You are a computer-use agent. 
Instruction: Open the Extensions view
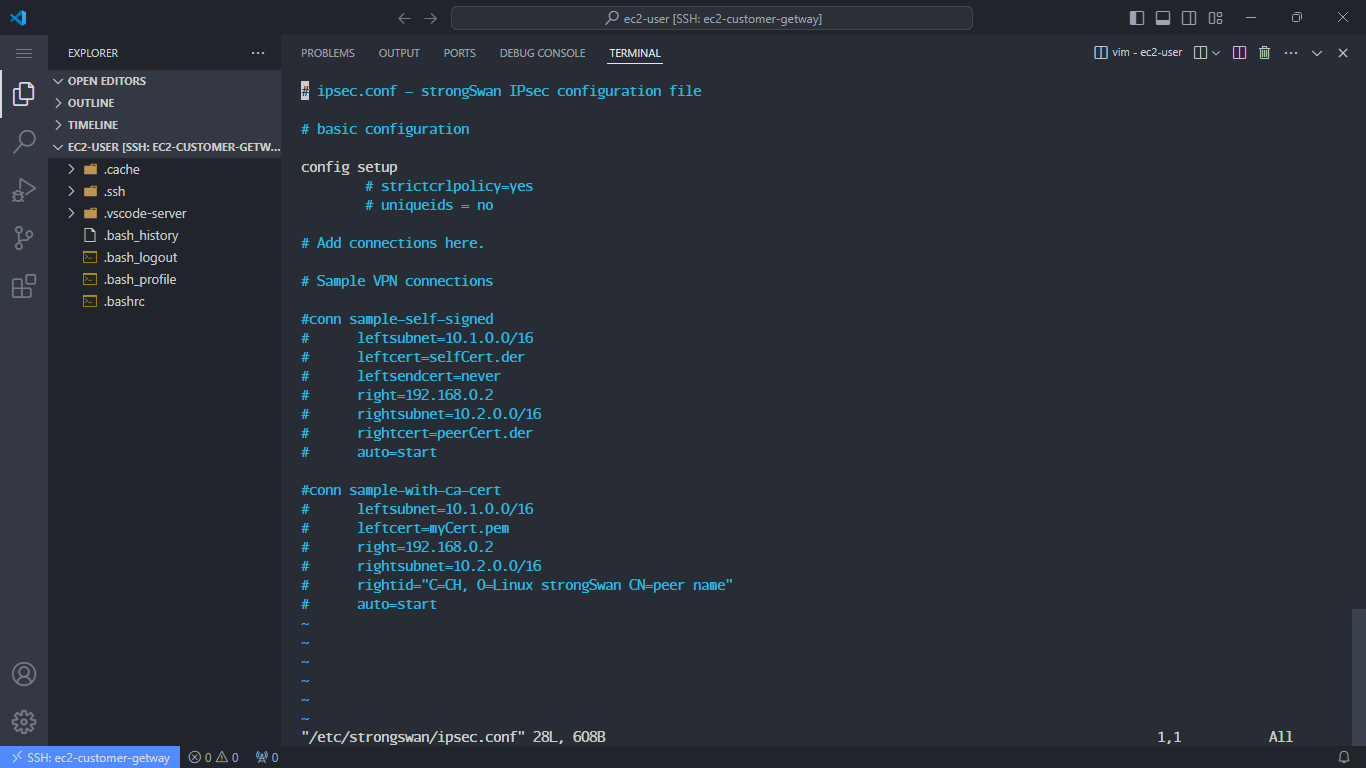point(24,286)
